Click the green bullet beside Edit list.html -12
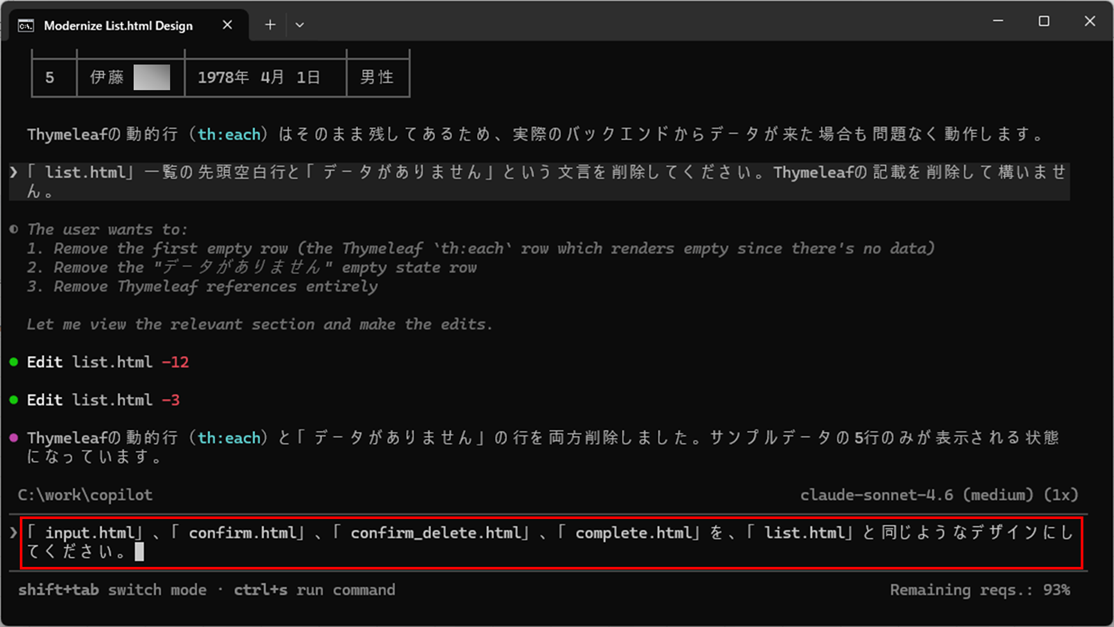This screenshot has height=627, width=1114. [14, 362]
